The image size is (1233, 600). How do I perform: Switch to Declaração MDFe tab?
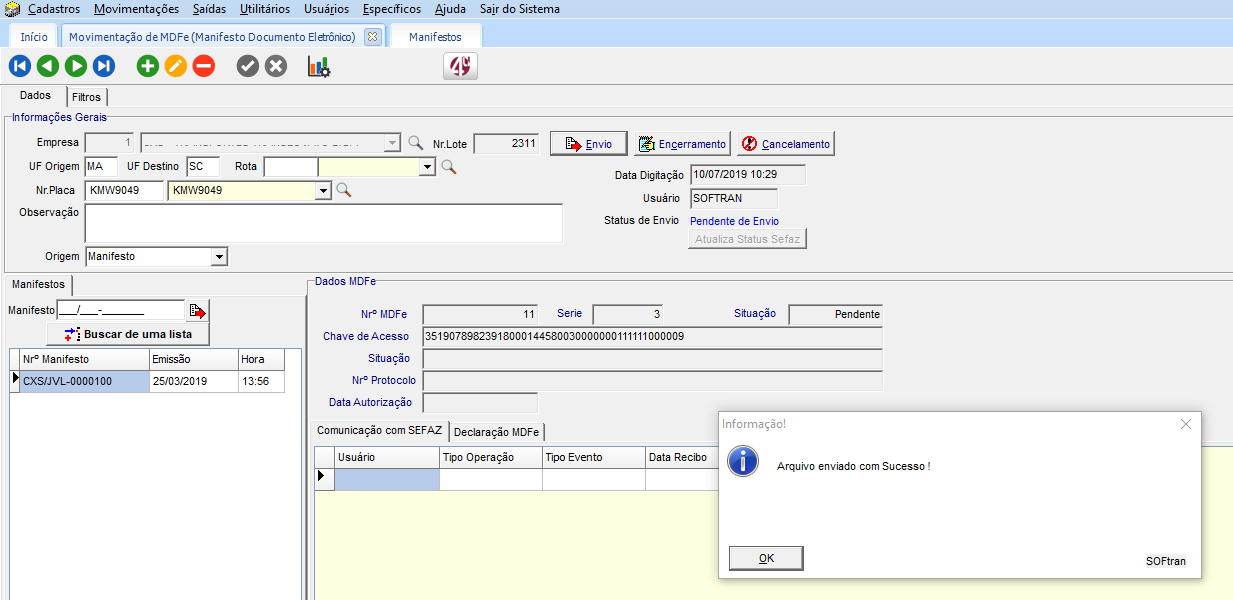click(497, 432)
